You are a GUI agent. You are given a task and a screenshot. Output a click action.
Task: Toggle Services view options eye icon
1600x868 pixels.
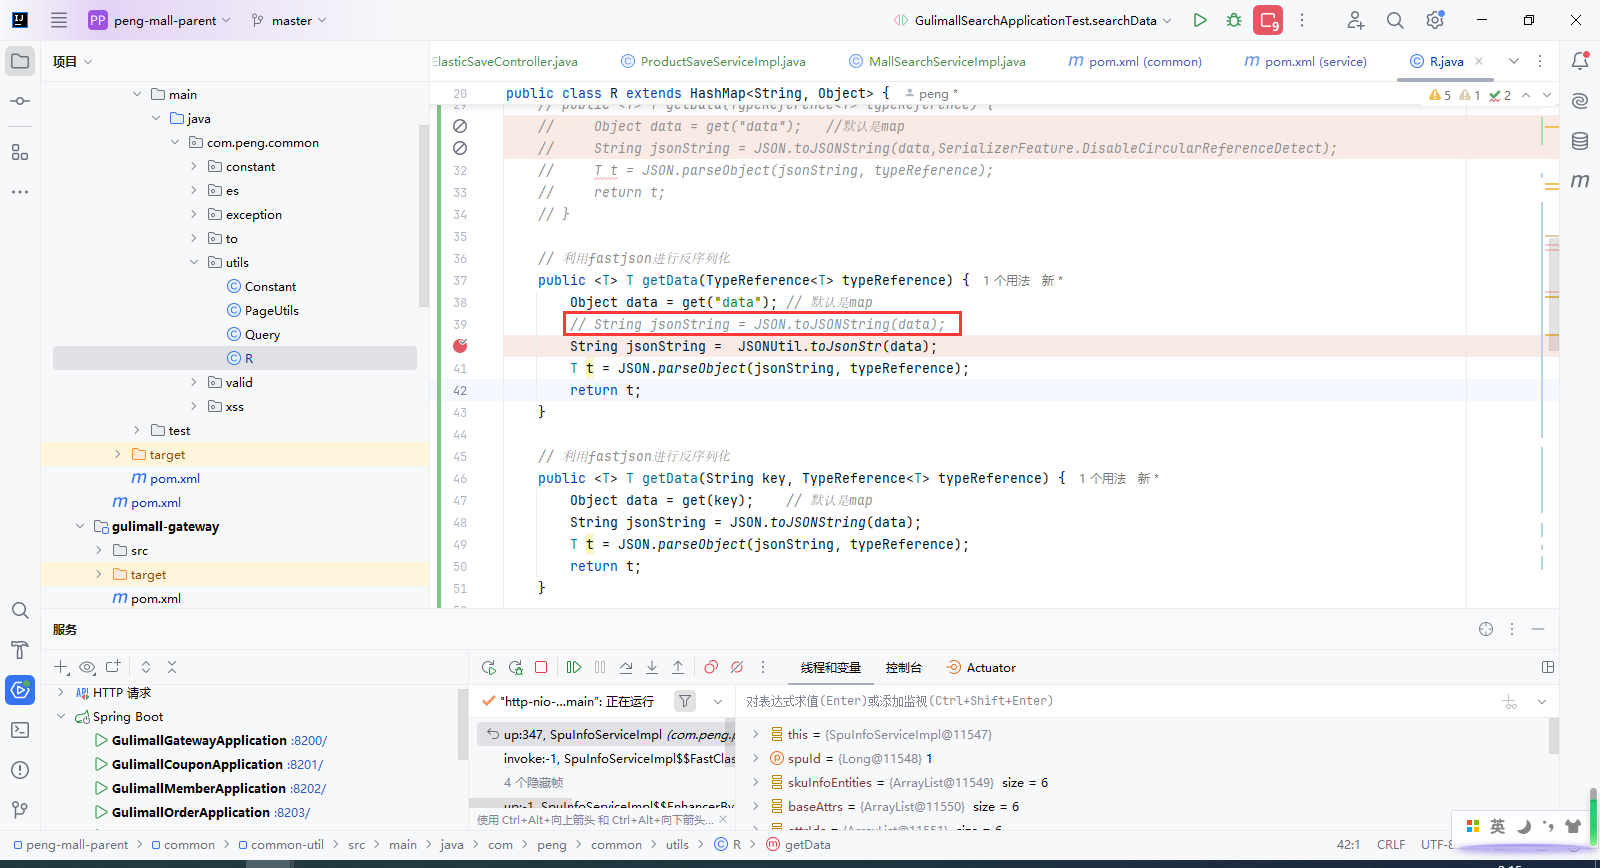pyautogui.click(x=87, y=667)
